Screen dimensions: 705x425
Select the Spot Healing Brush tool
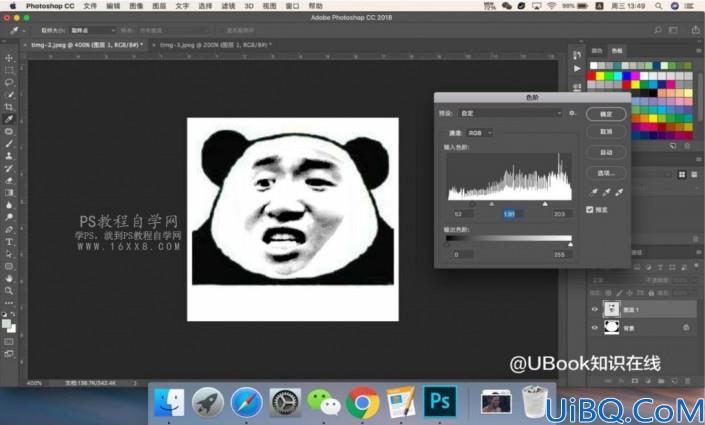(9, 131)
